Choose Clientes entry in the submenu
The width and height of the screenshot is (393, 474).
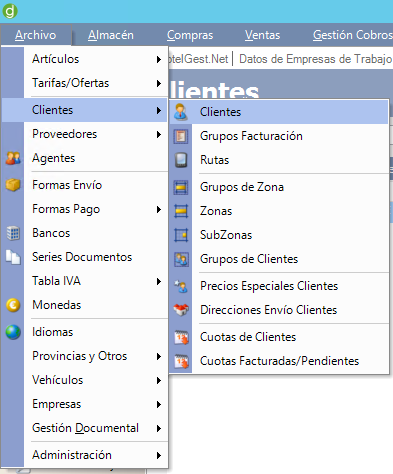click(279, 112)
